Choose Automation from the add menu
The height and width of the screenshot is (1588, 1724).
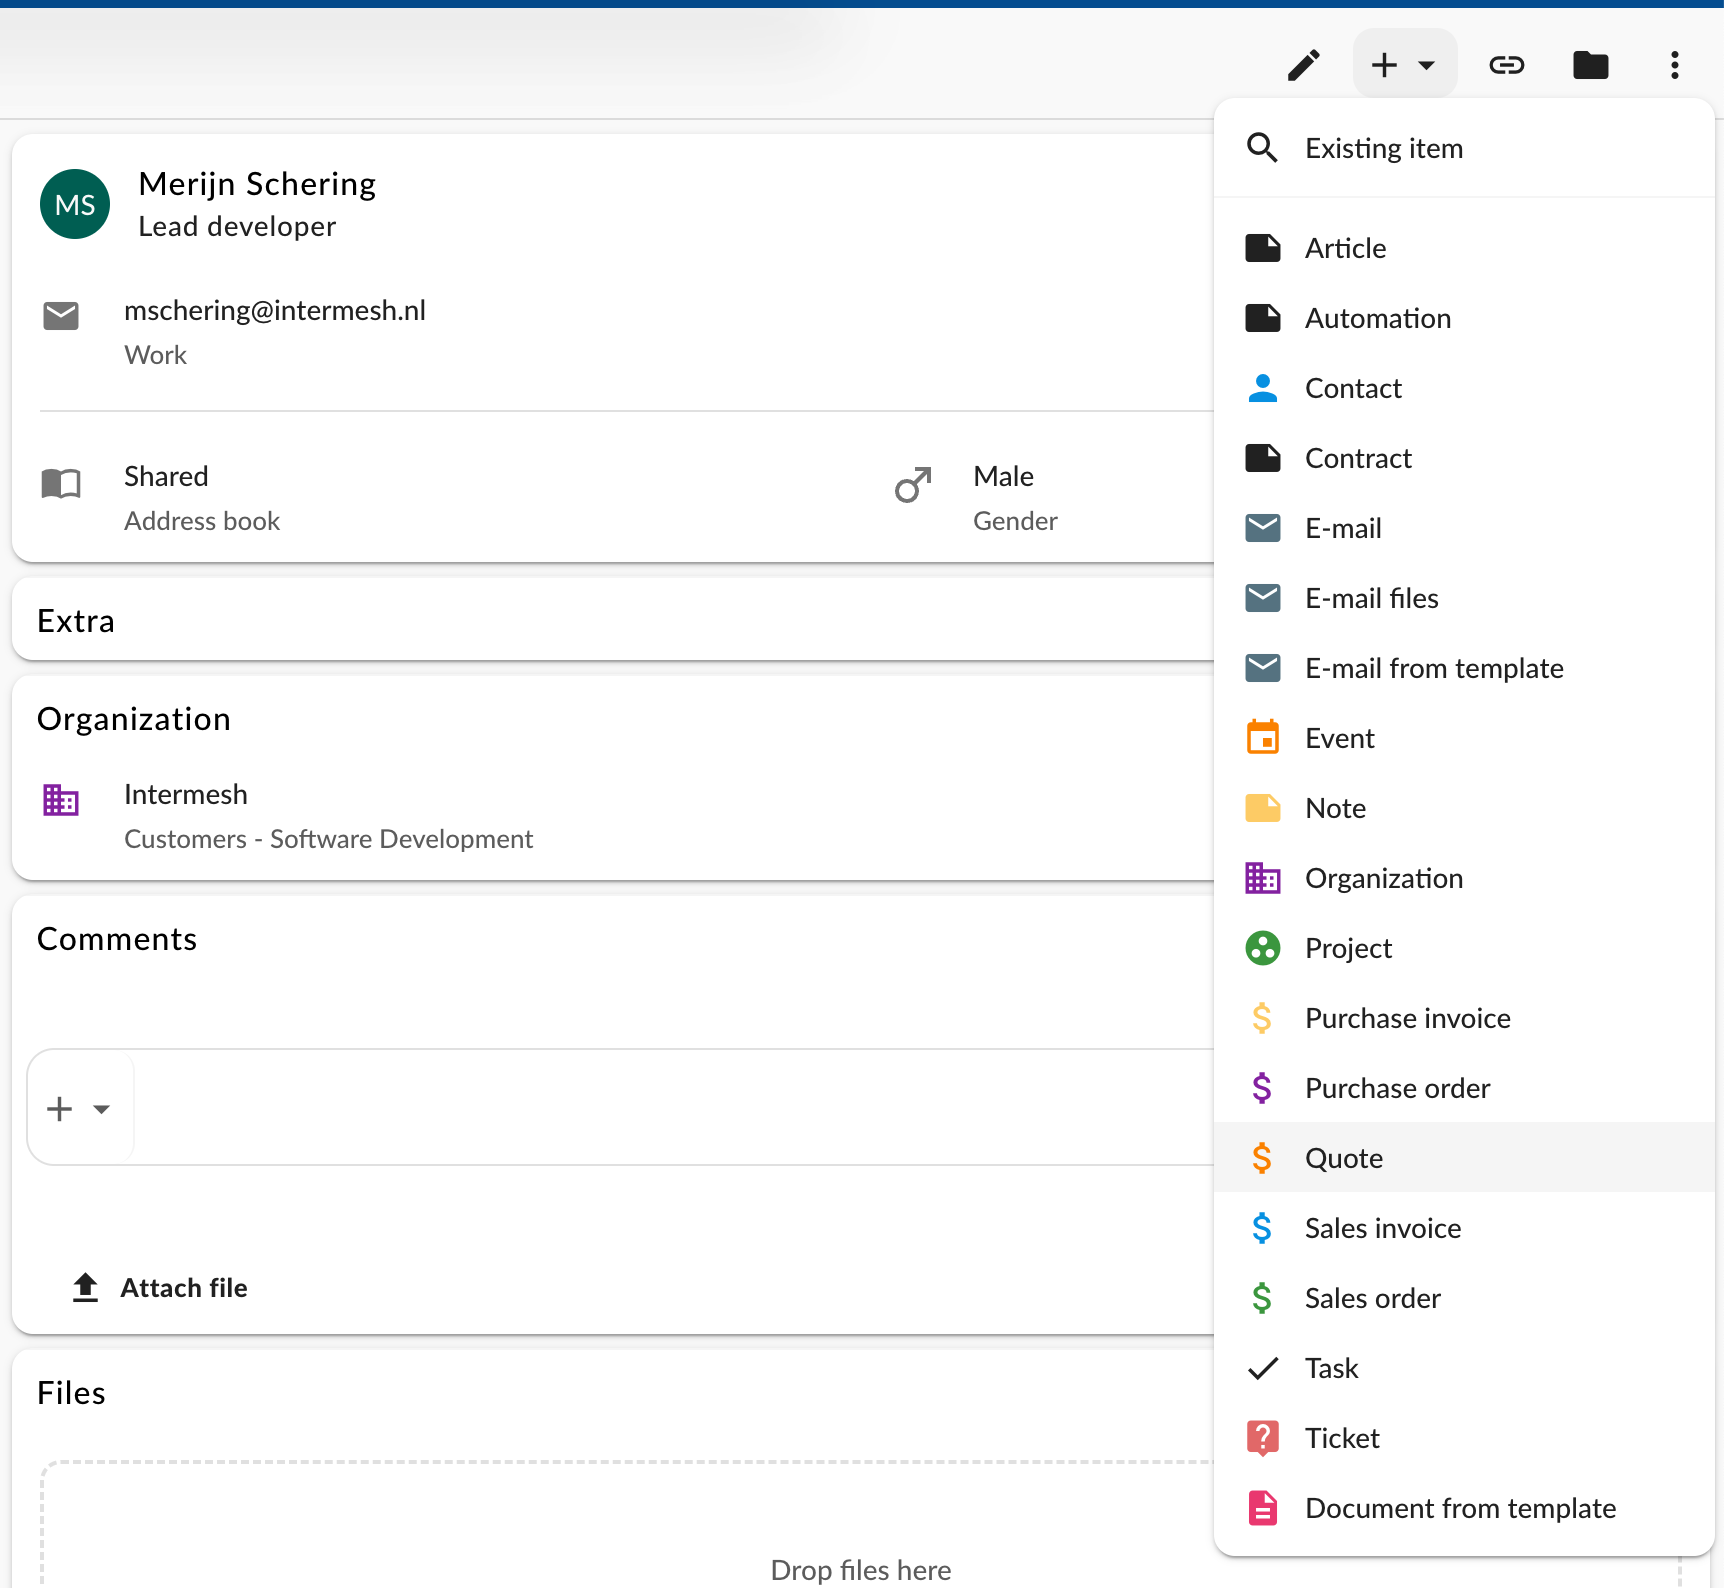tap(1464, 318)
